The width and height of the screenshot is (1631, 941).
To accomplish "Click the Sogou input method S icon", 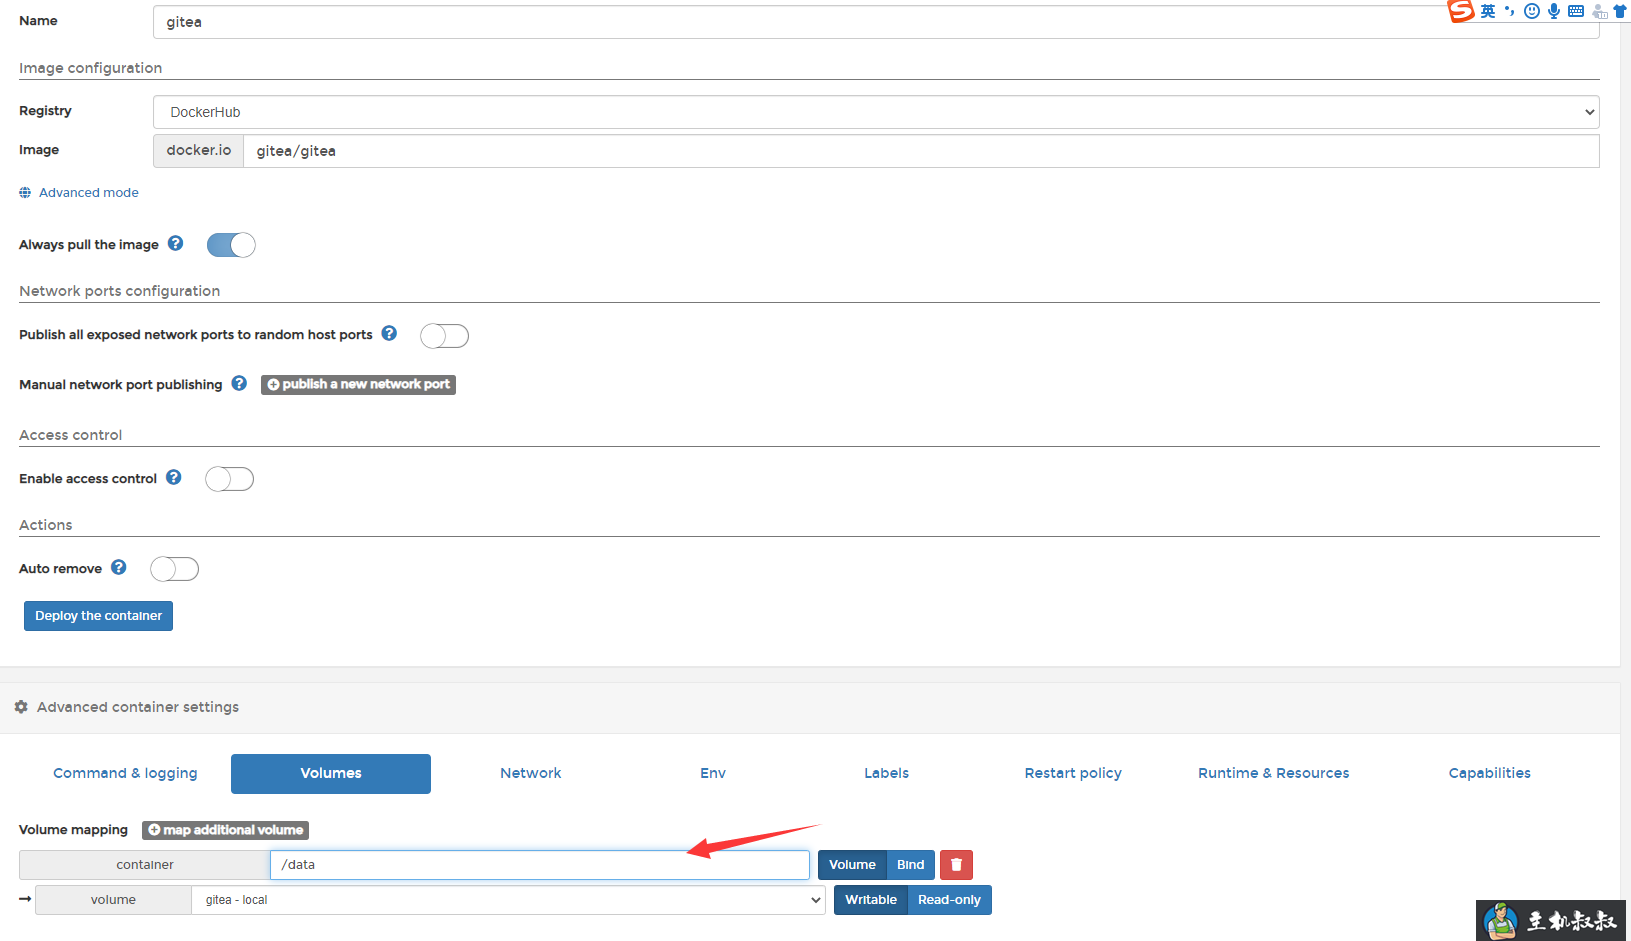I will click(x=1461, y=11).
